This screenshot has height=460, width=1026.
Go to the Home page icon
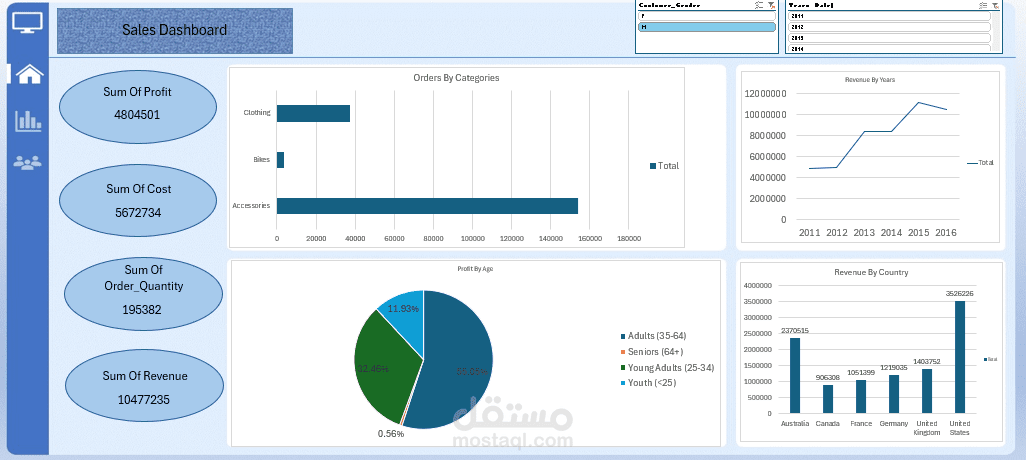tap(29, 74)
